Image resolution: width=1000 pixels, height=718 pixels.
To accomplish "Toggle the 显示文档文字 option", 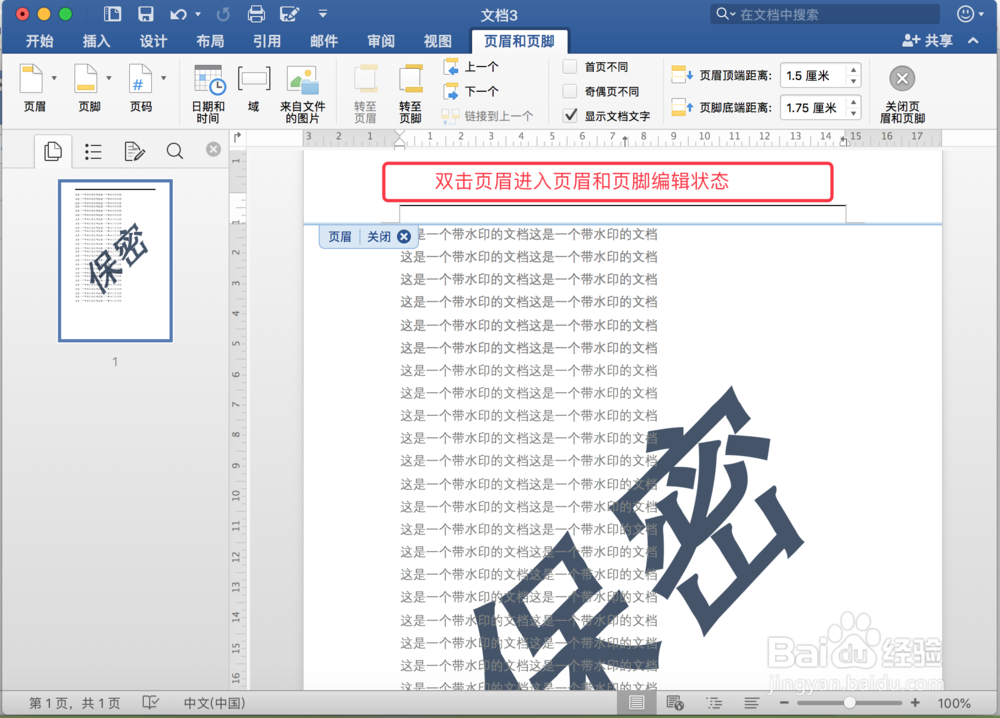I will pyautogui.click(x=567, y=114).
